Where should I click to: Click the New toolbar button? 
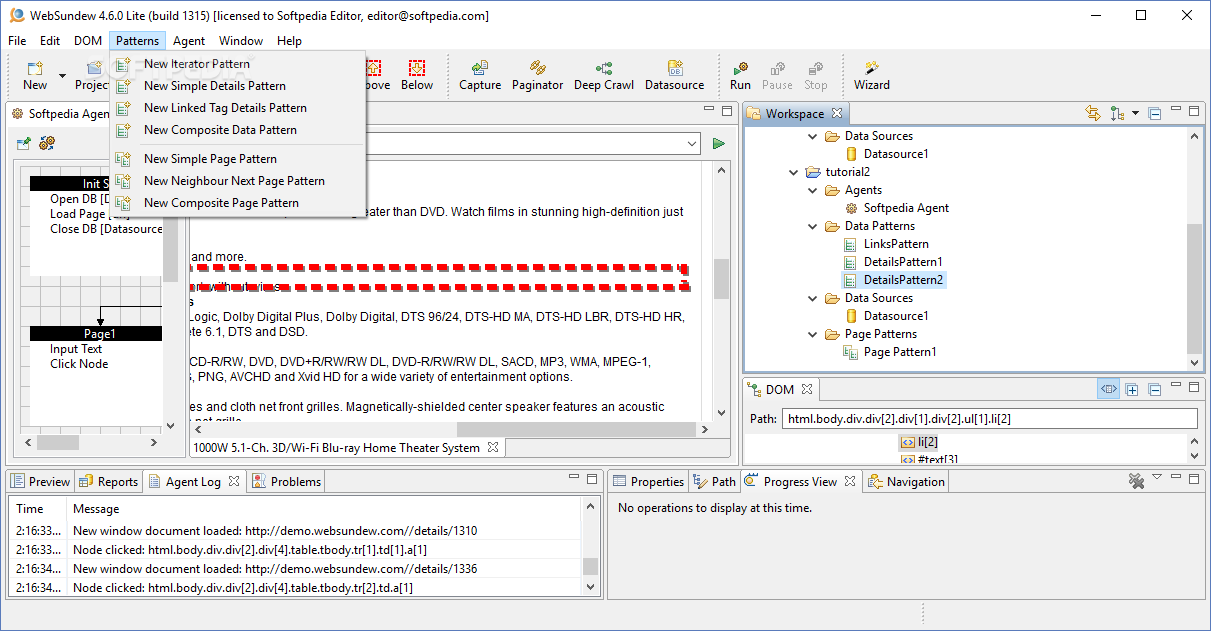[x=35, y=75]
